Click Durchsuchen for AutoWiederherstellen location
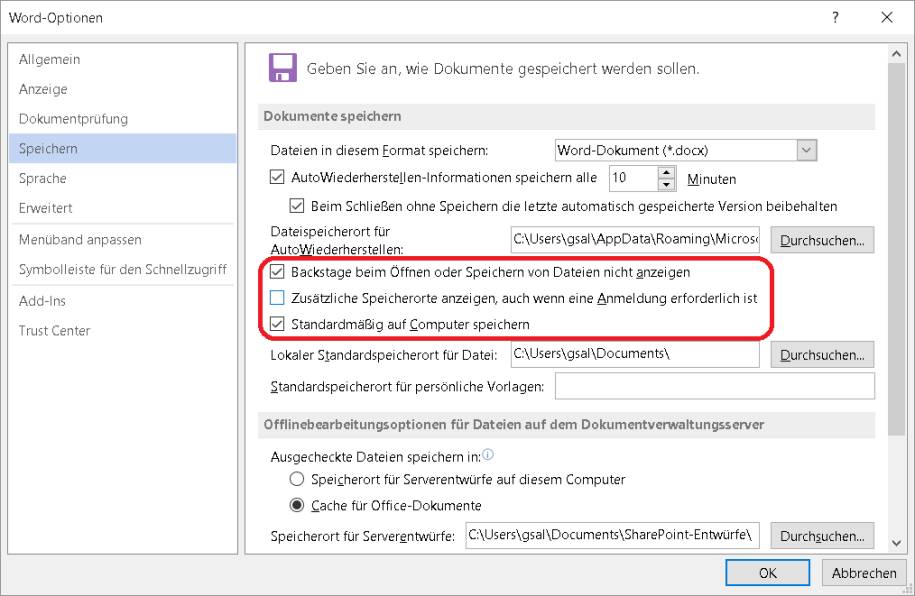The width and height of the screenshot is (915, 596). (822, 240)
